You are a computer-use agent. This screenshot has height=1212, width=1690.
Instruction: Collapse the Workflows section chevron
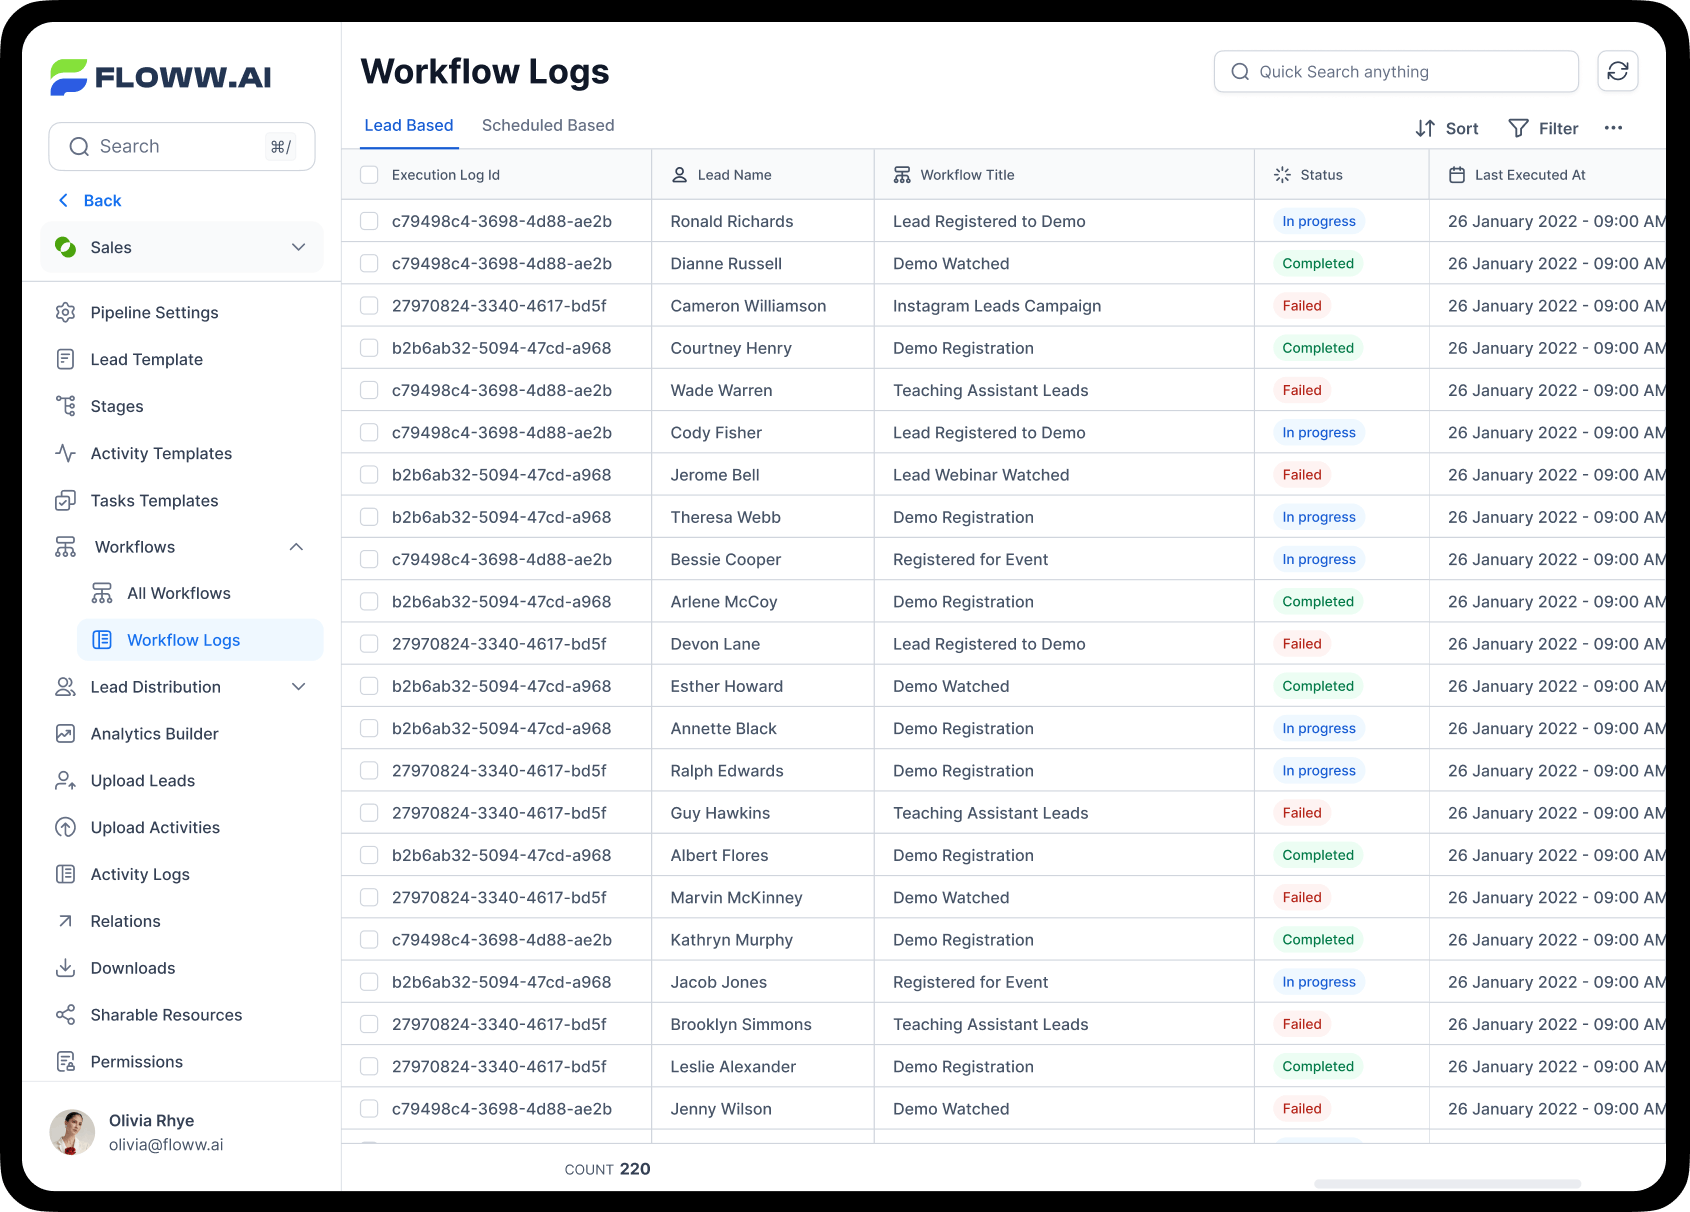(296, 546)
